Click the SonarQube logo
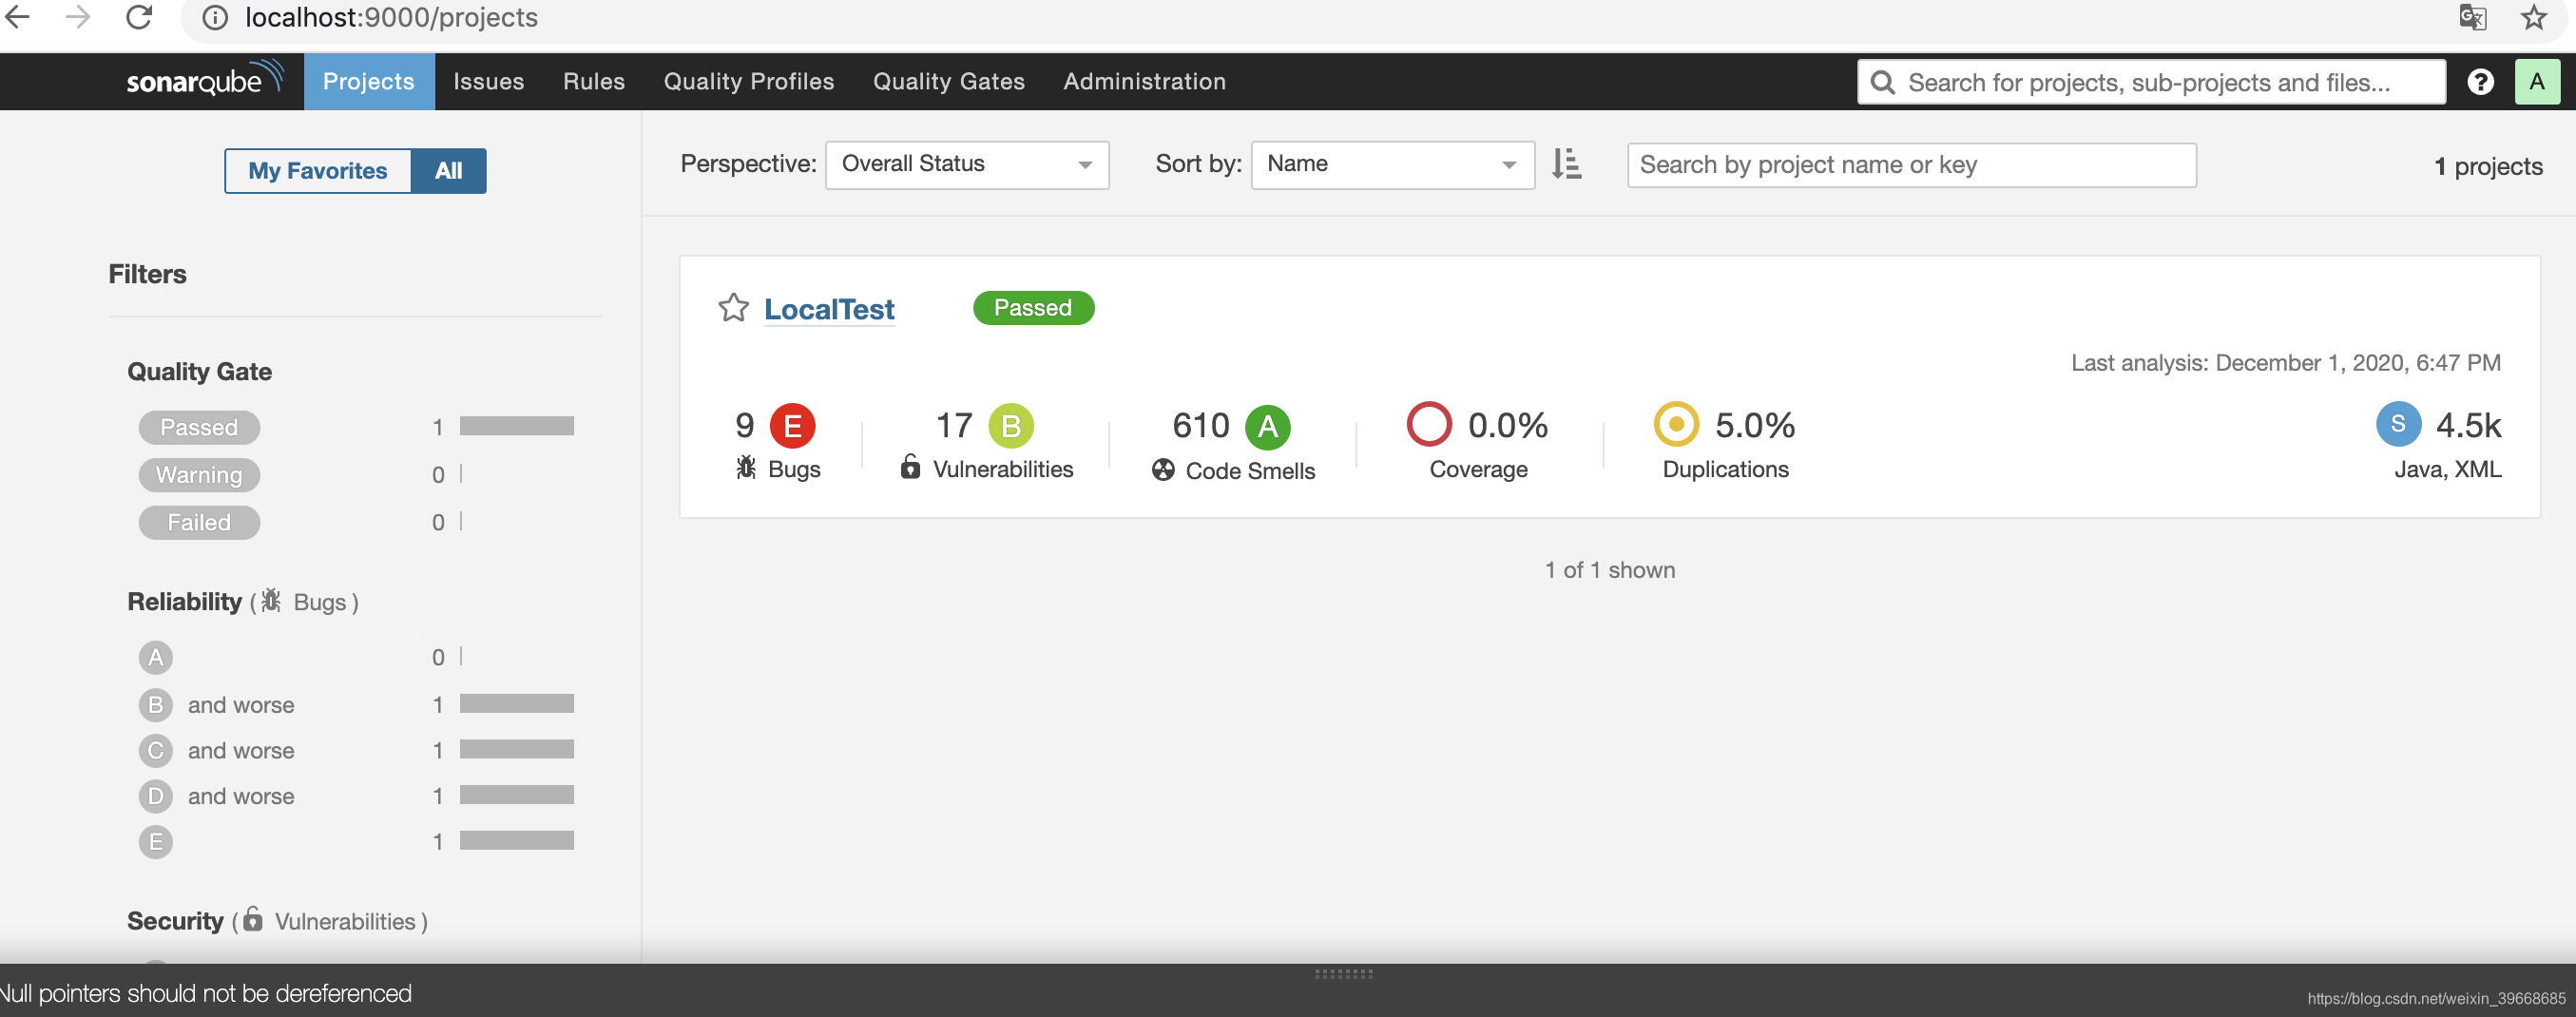The image size is (2576, 1017). [x=205, y=80]
